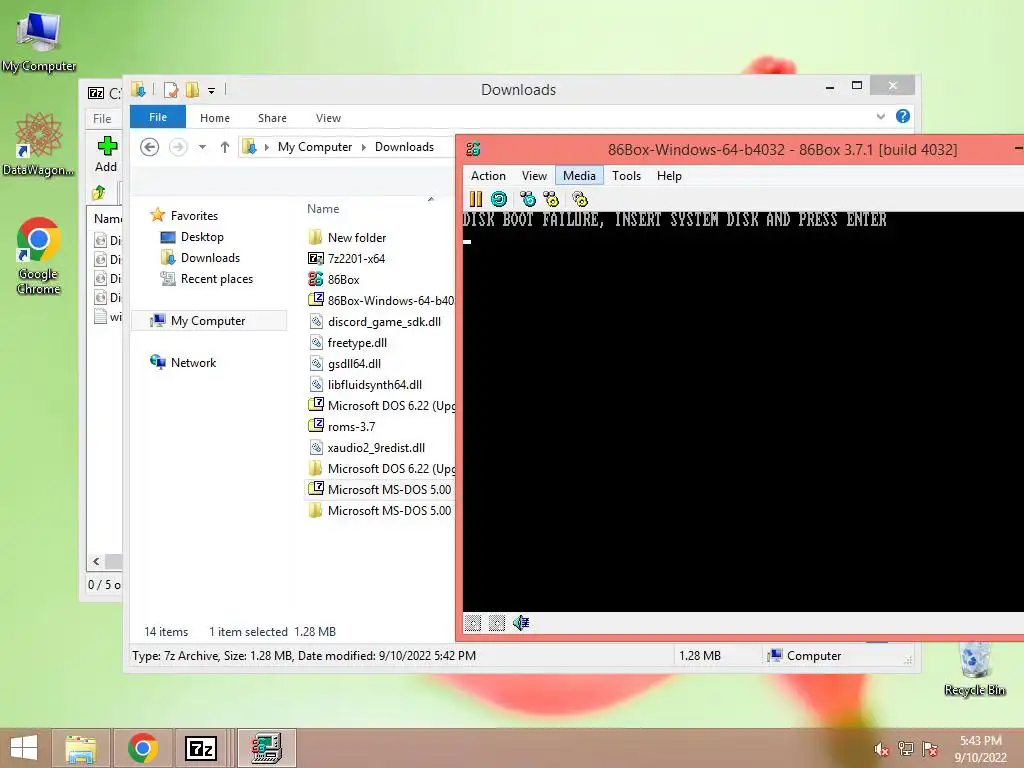Switch to 7-Zip on the taskbar

200,748
